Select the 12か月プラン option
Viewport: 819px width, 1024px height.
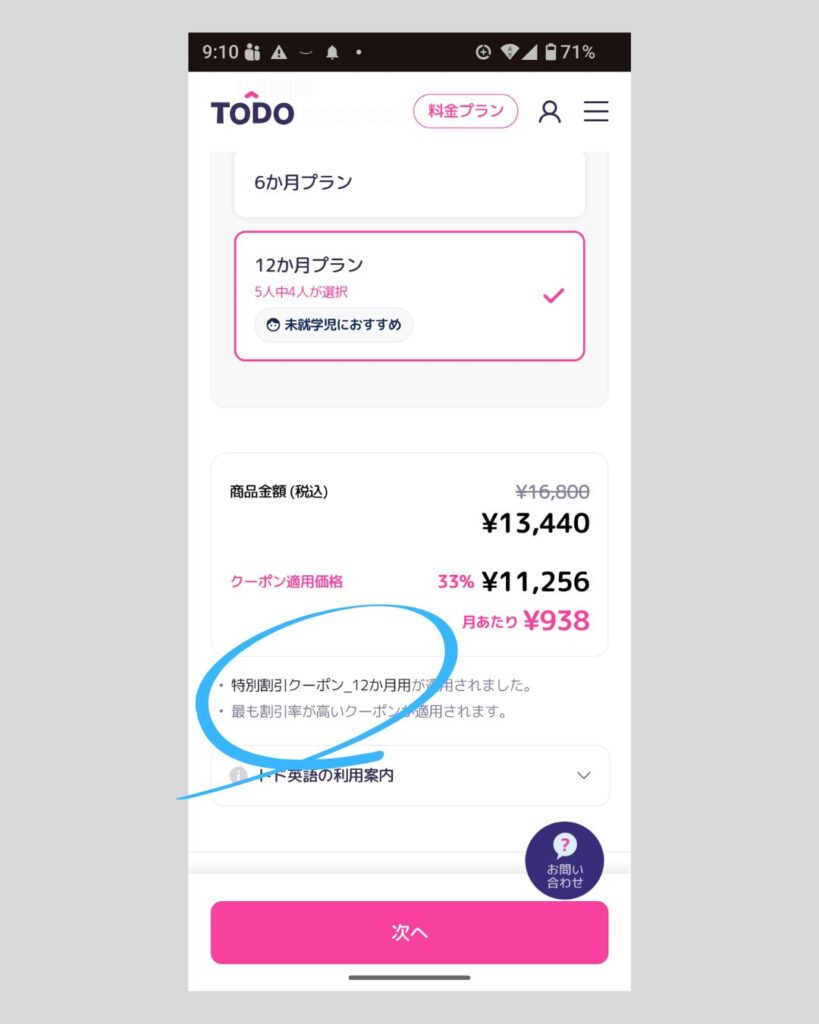point(409,296)
